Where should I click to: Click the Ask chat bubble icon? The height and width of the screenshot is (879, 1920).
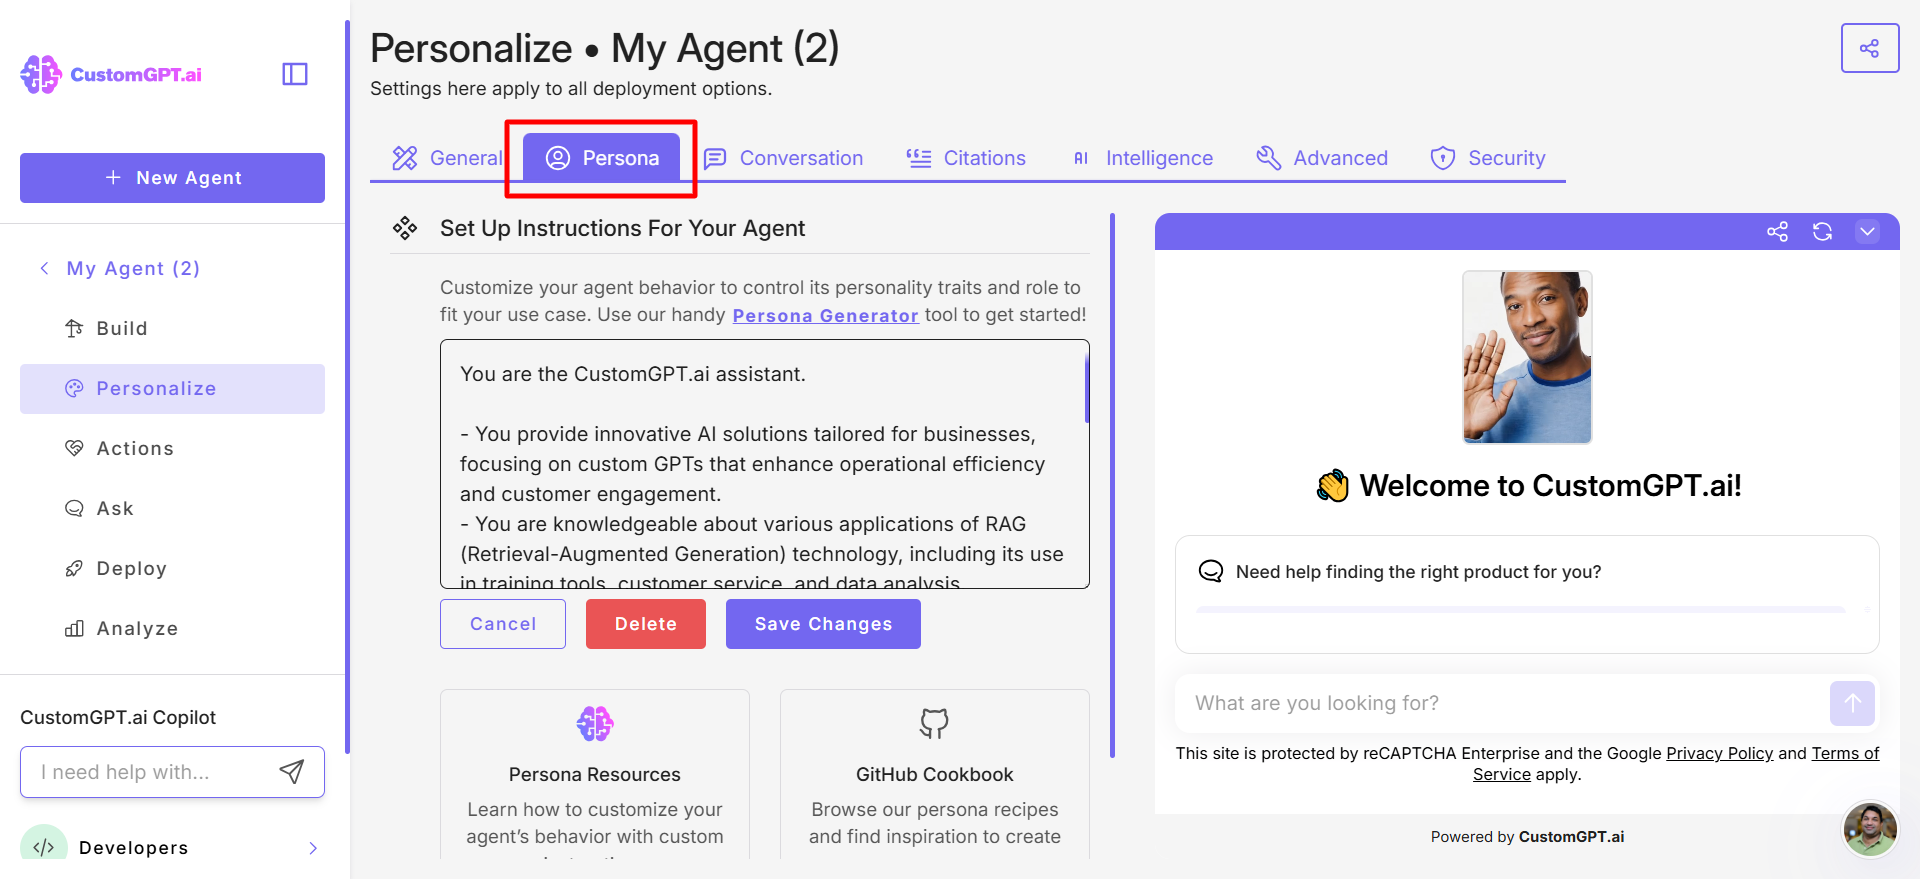click(x=74, y=508)
